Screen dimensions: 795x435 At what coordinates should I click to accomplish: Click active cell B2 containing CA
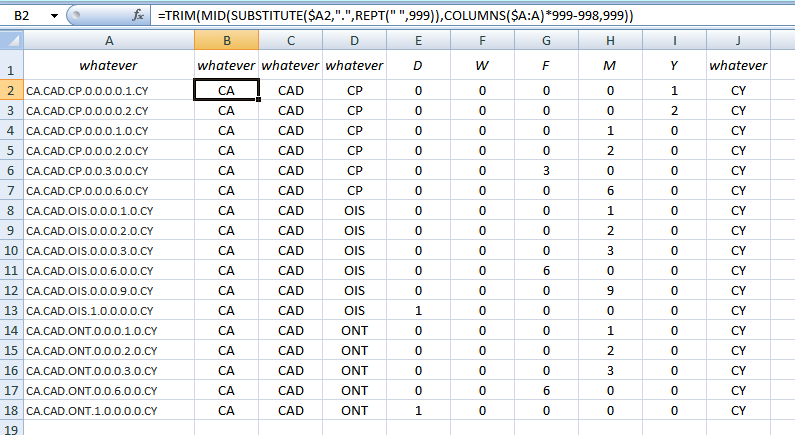pyautogui.click(x=227, y=90)
